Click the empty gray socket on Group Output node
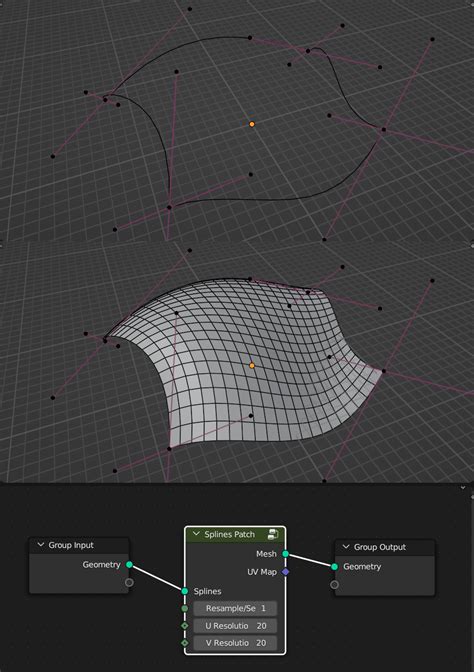 (x=334, y=585)
